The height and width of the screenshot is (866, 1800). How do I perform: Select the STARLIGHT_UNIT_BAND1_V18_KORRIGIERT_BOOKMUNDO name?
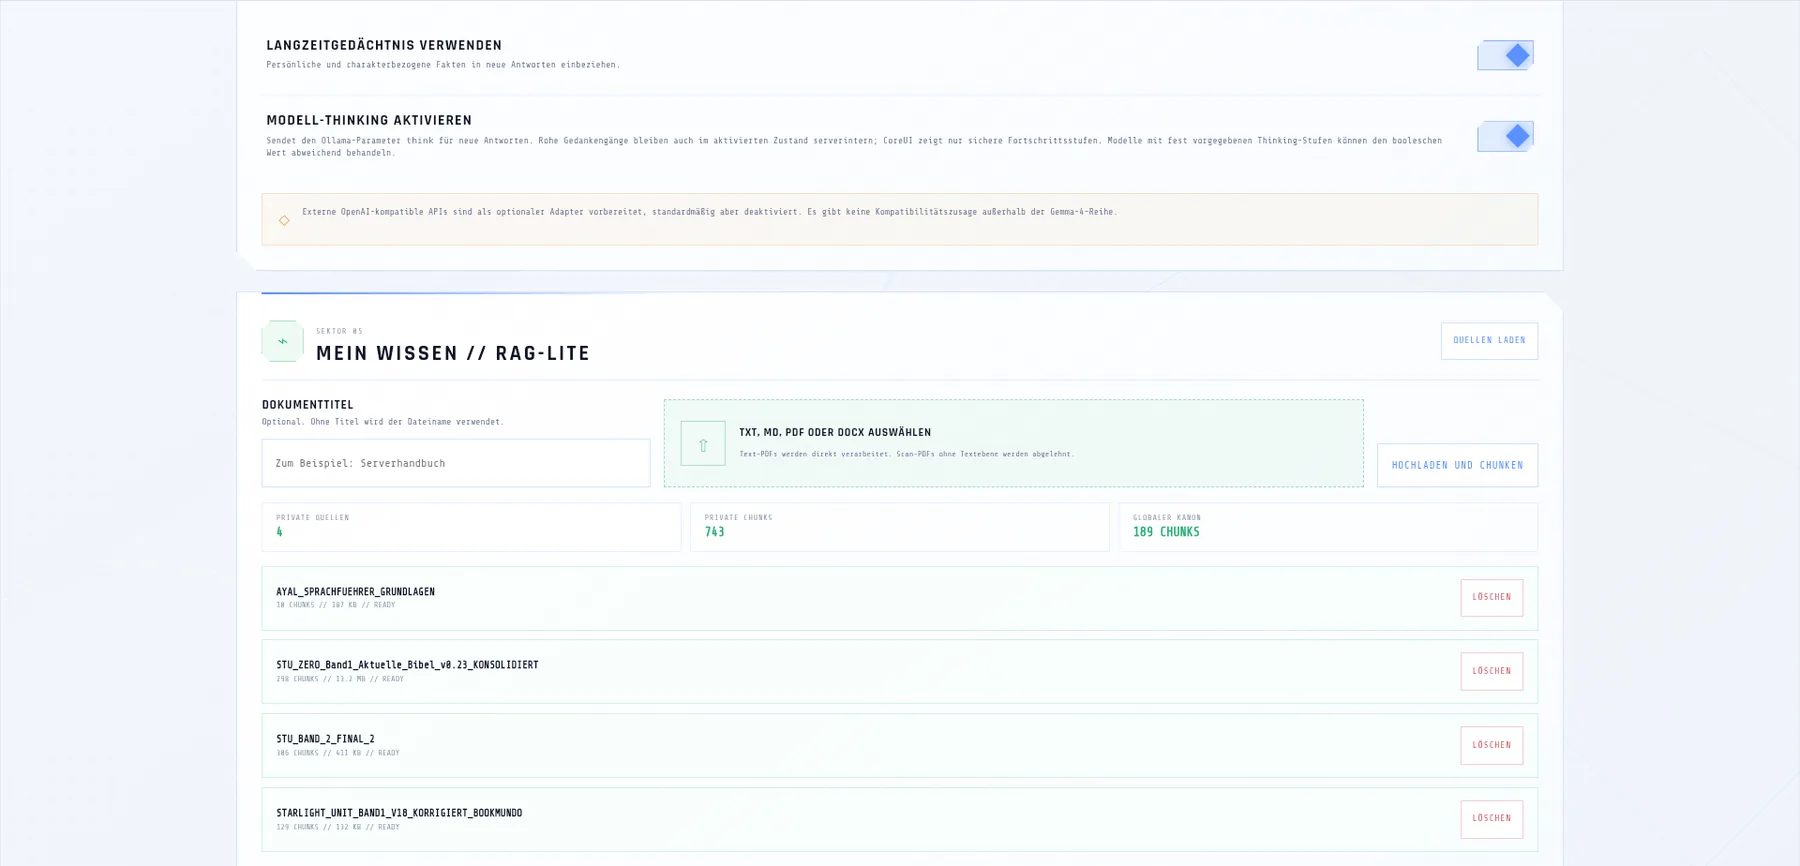click(399, 813)
